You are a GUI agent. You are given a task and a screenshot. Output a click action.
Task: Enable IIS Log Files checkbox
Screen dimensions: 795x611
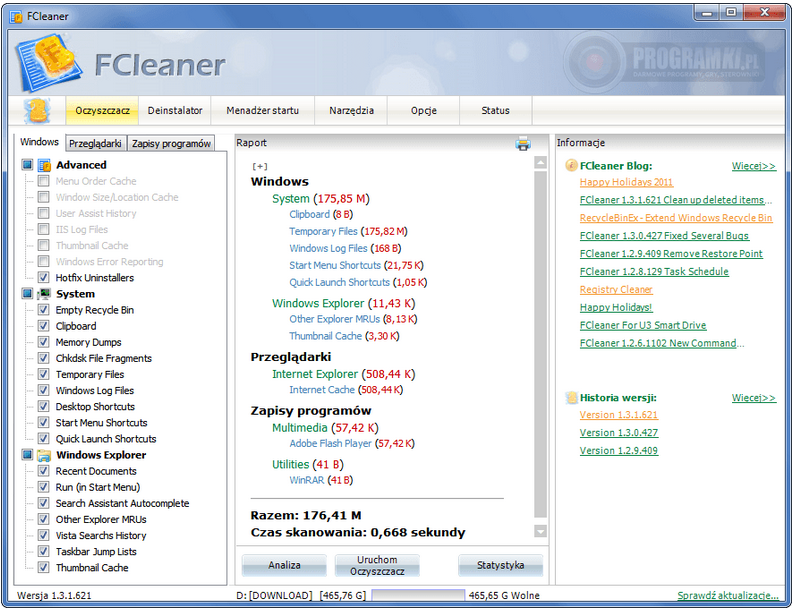click(44, 229)
